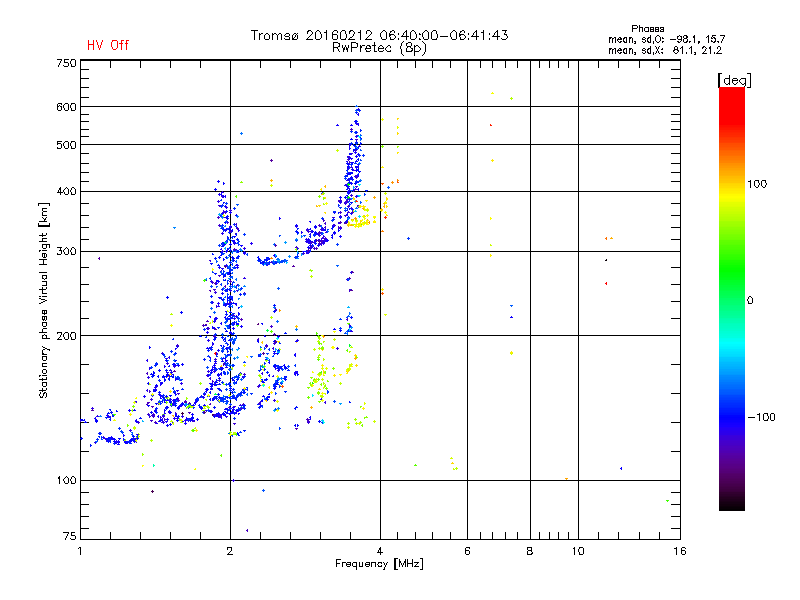Click the blue colorbar region at -100
Viewport: 800px width, 600px height.
(732, 417)
